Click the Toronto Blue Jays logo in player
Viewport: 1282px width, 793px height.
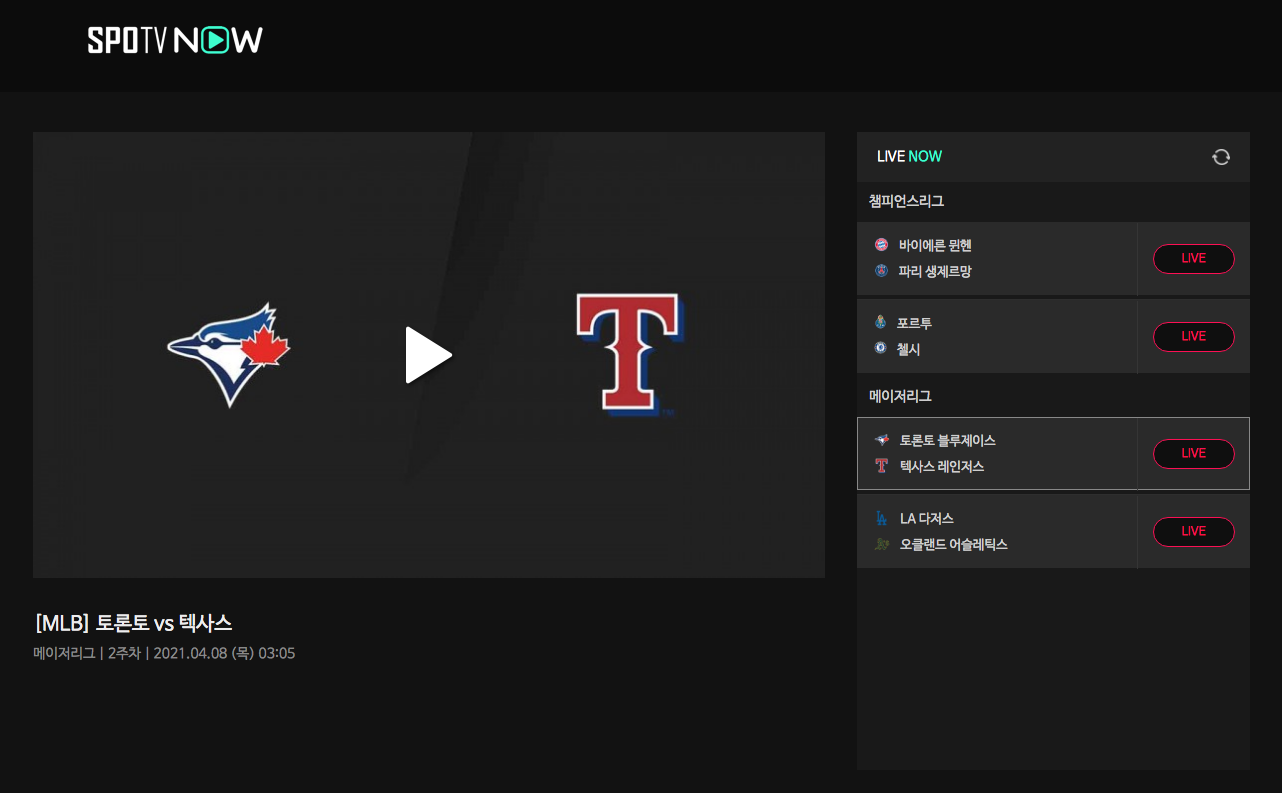229,355
